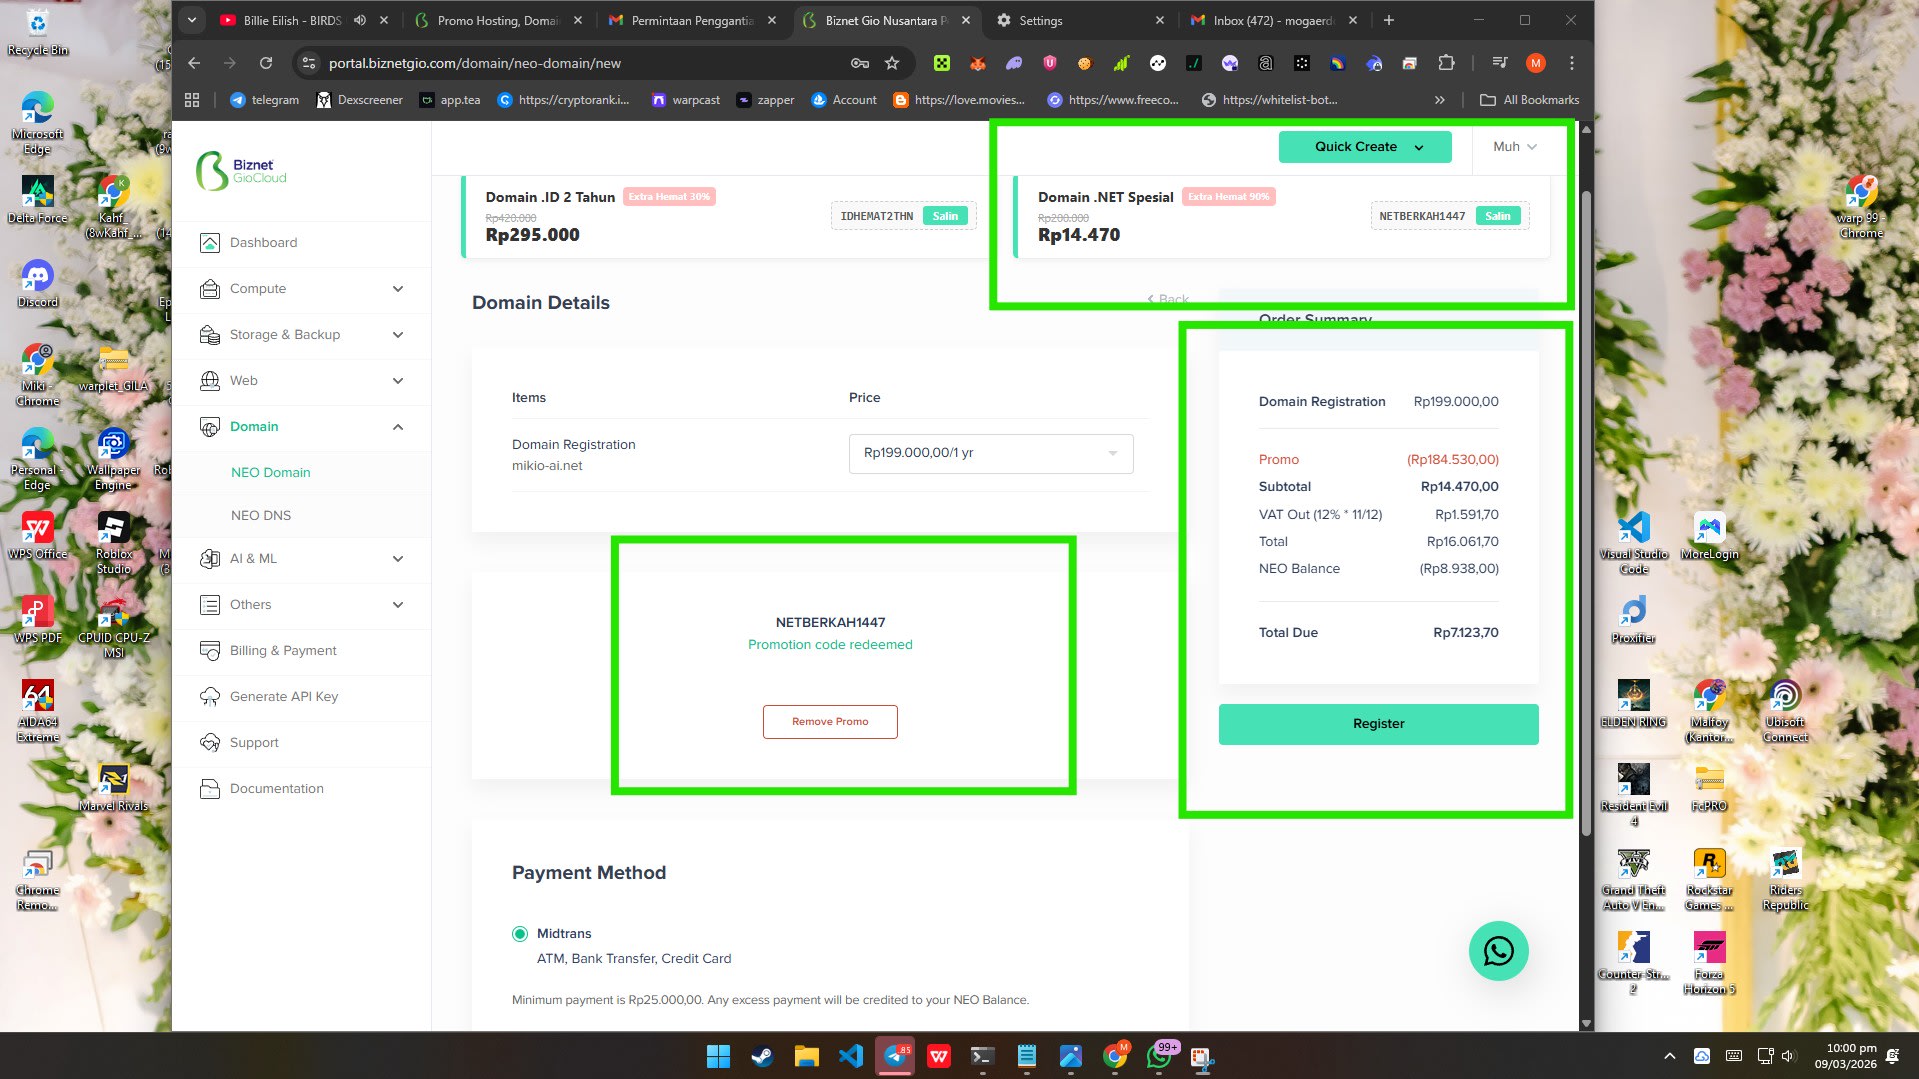The height and width of the screenshot is (1079, 1919).
Task: Click the Compute sidebar icon
Action: [210, 289]
